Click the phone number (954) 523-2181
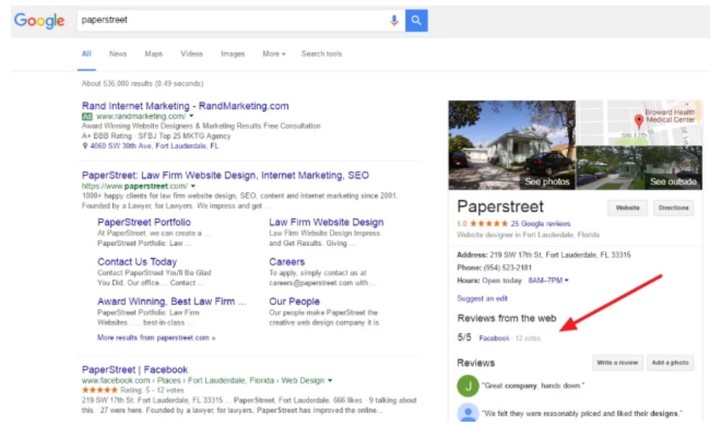The width and height of the screenshot is (711, 427). click(507, 267)
